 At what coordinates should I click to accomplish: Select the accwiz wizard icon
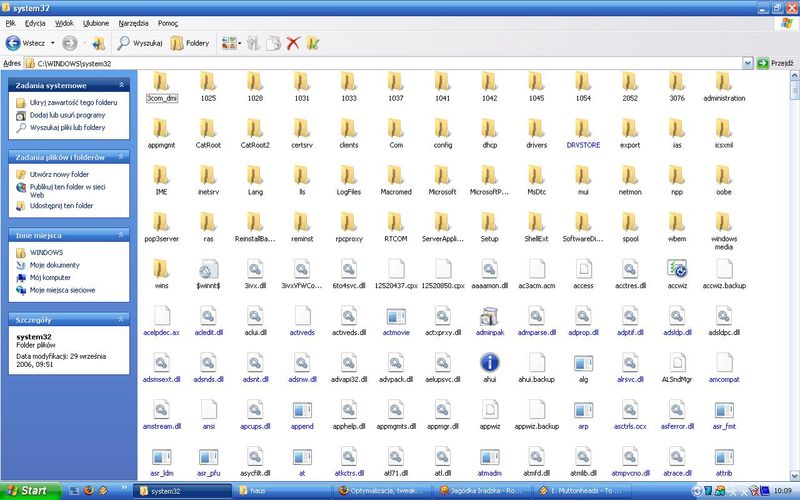click(x=677, y=269)
